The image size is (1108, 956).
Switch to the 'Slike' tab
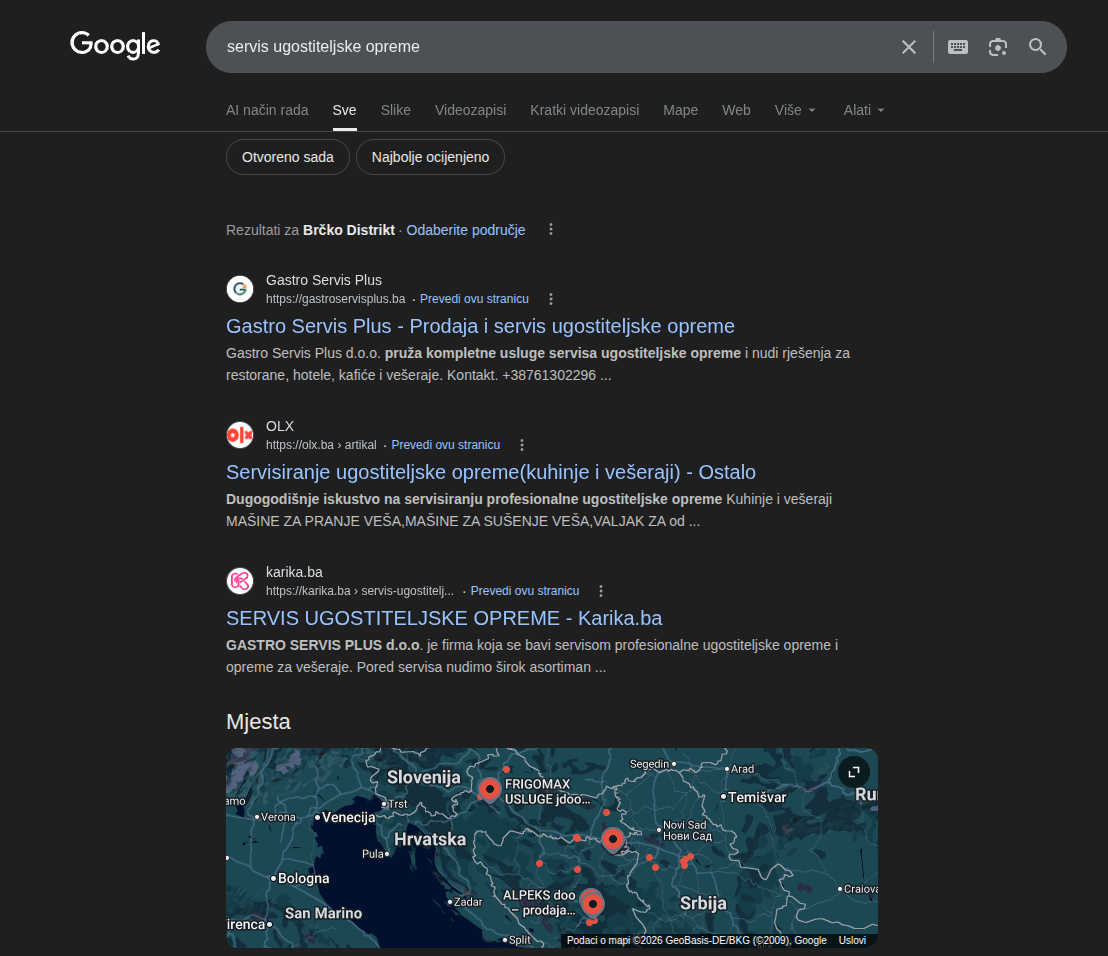(395, 110)
